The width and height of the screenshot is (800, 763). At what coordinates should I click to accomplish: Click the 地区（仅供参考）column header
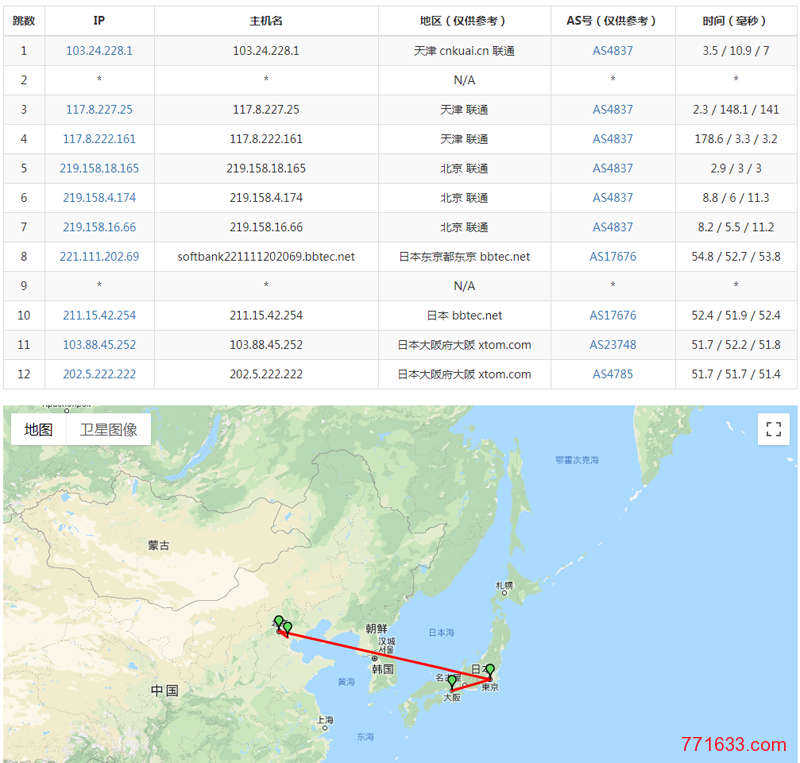(464, 21)
